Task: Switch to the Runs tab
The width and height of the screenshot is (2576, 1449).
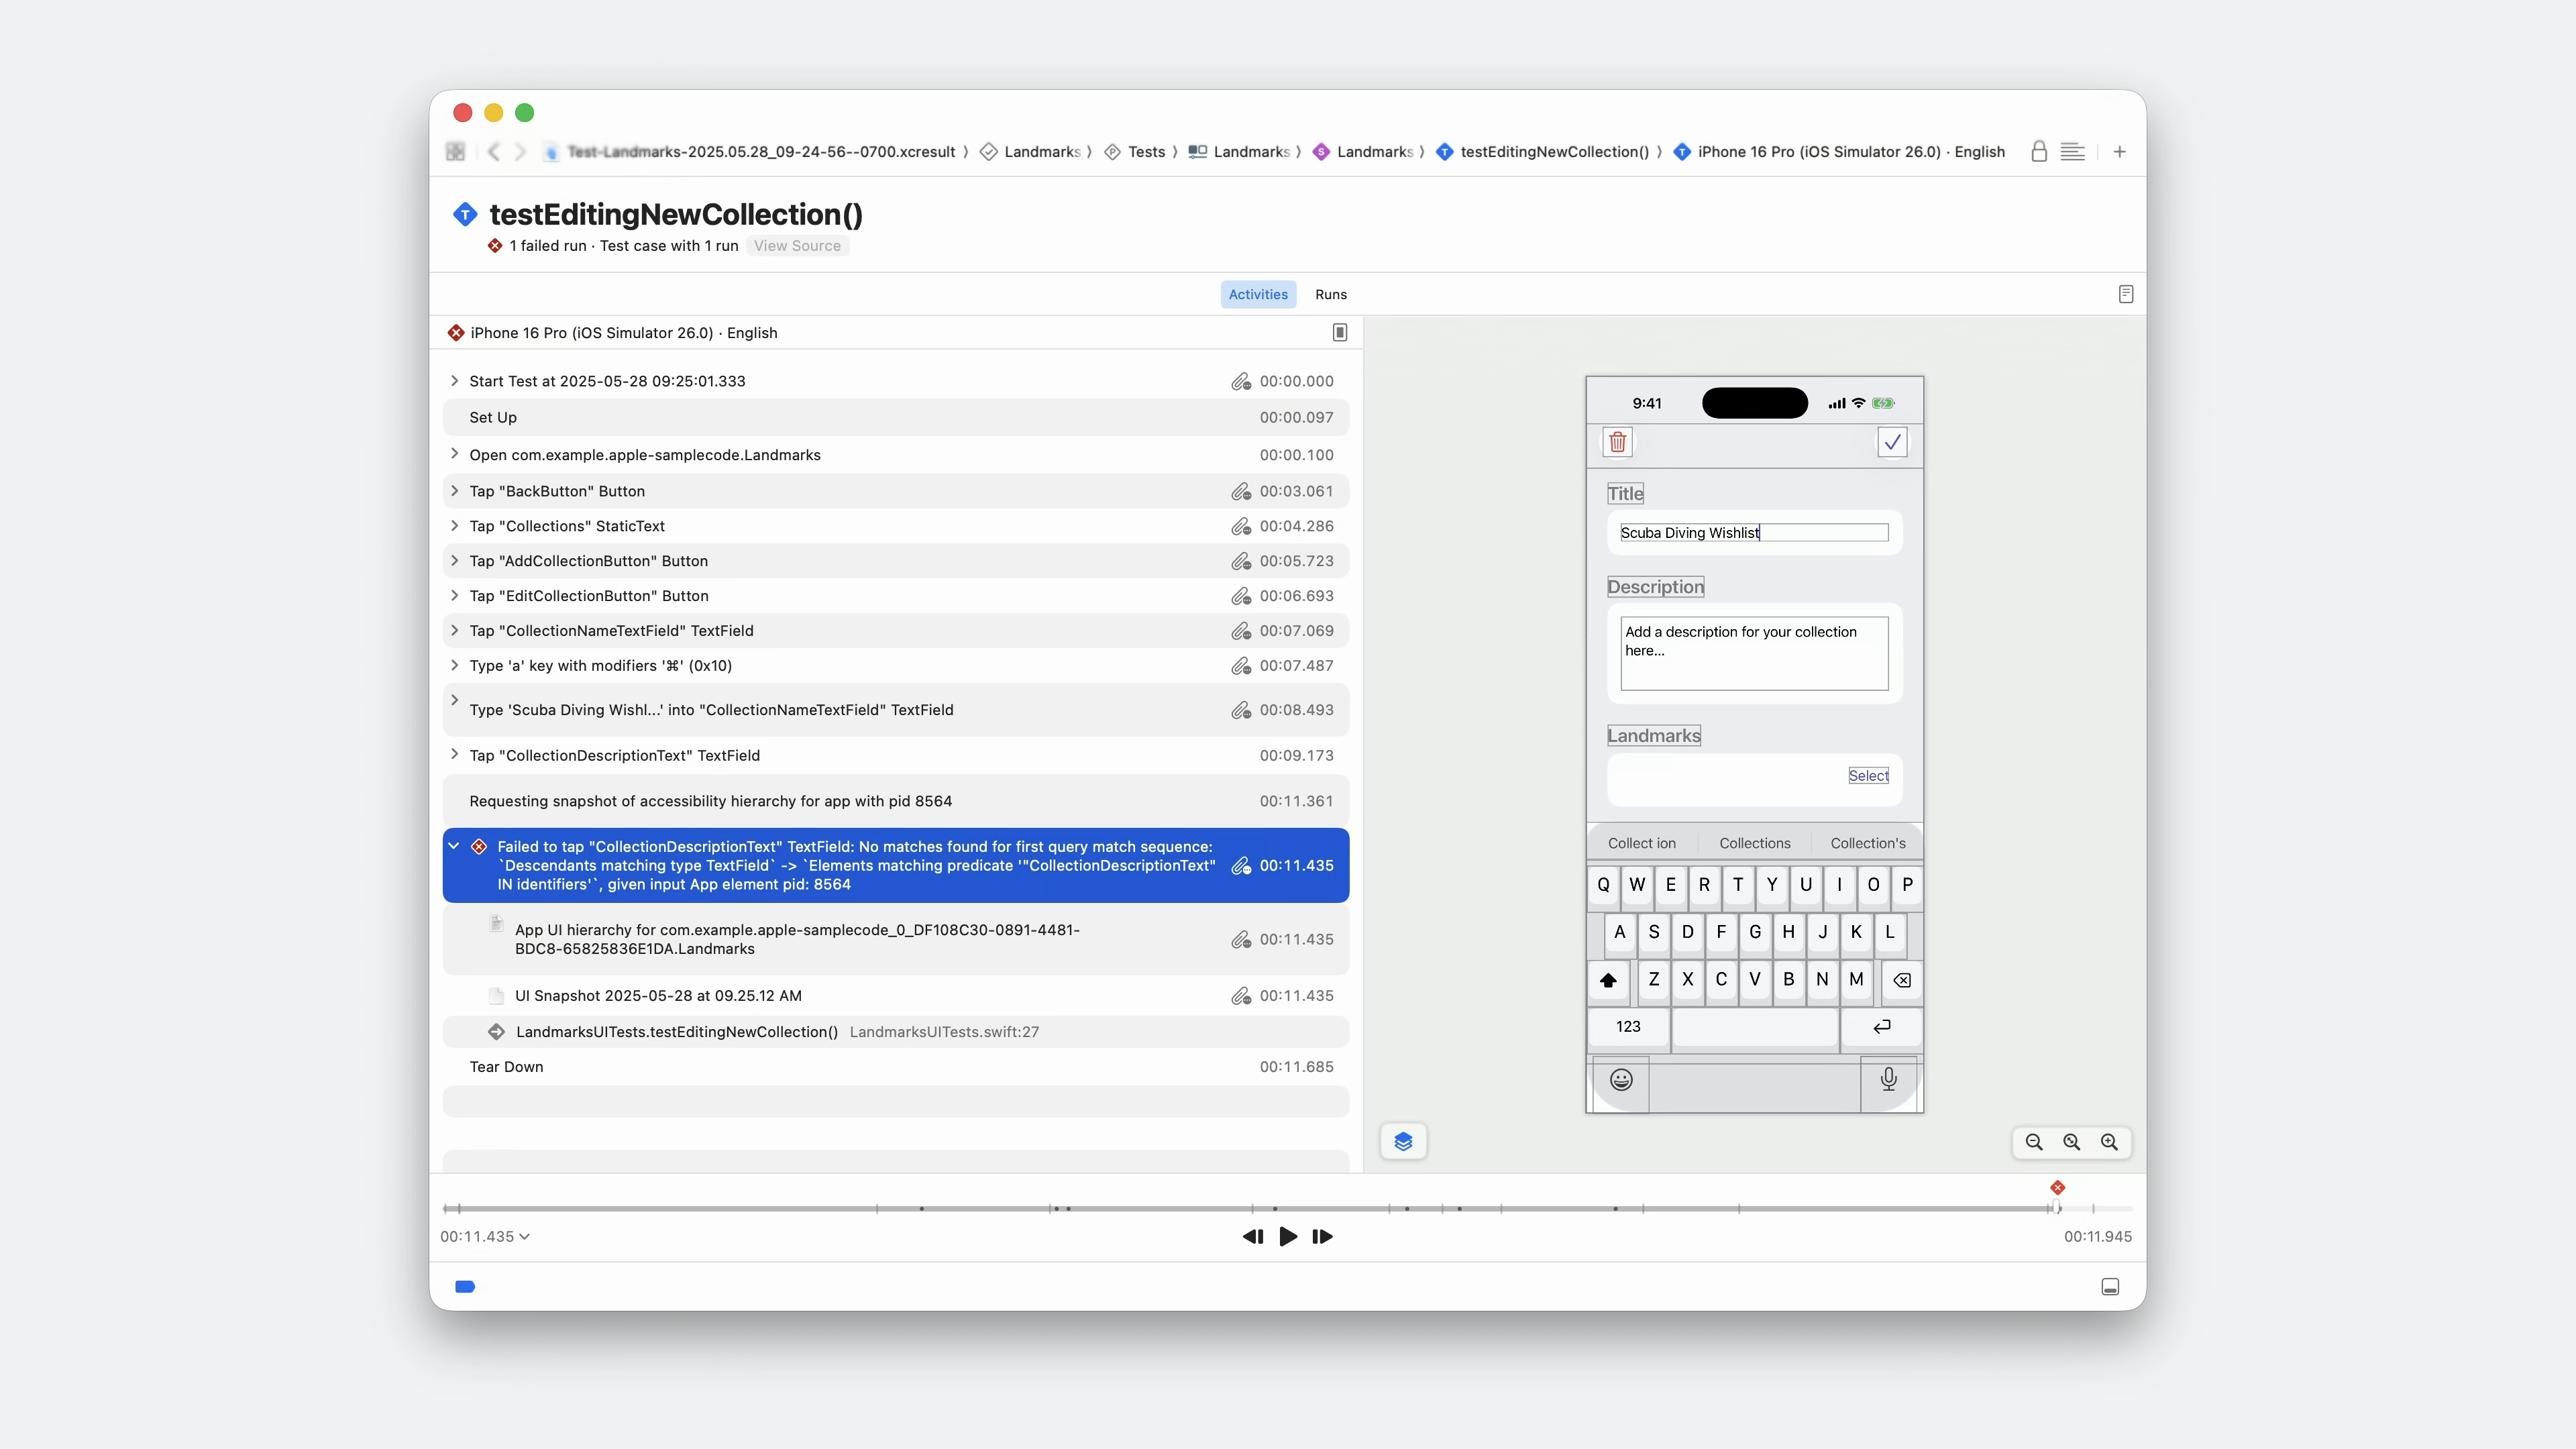Action: pyautogui.click(x=1330, y=294)
